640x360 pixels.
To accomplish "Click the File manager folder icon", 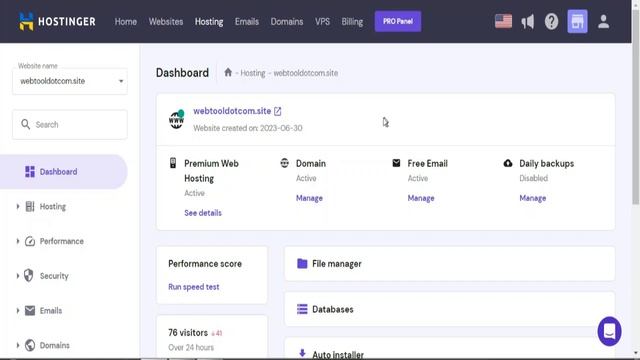I will [302, 263].
